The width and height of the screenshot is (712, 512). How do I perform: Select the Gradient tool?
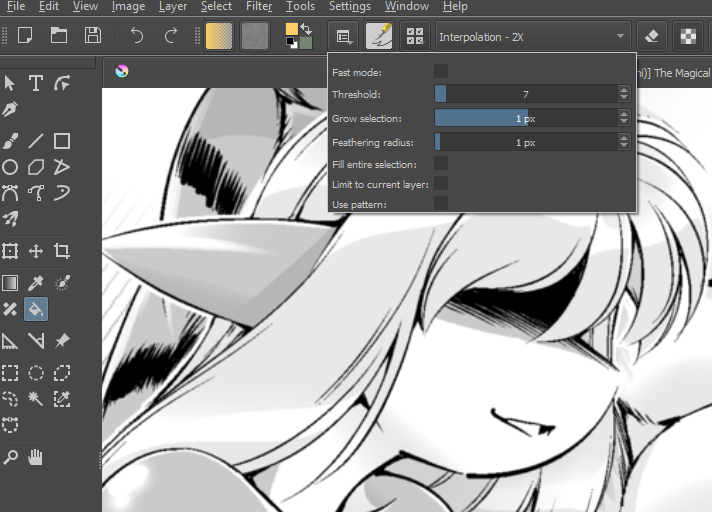point(10,283)
